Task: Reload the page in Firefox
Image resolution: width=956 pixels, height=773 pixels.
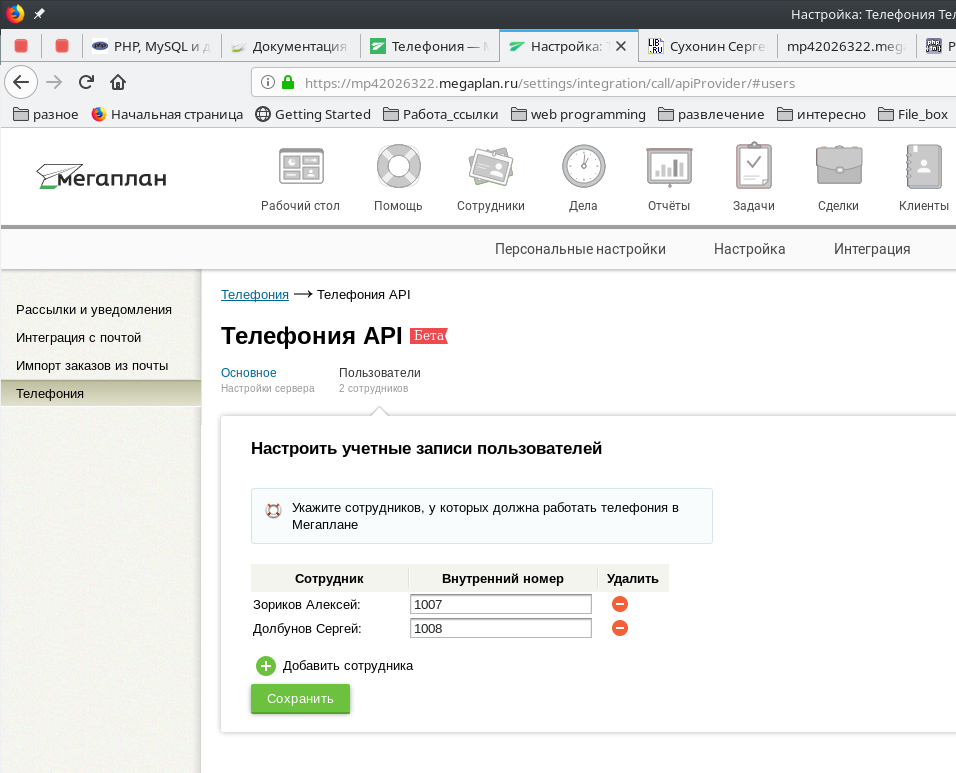Action: click(86, 82)
